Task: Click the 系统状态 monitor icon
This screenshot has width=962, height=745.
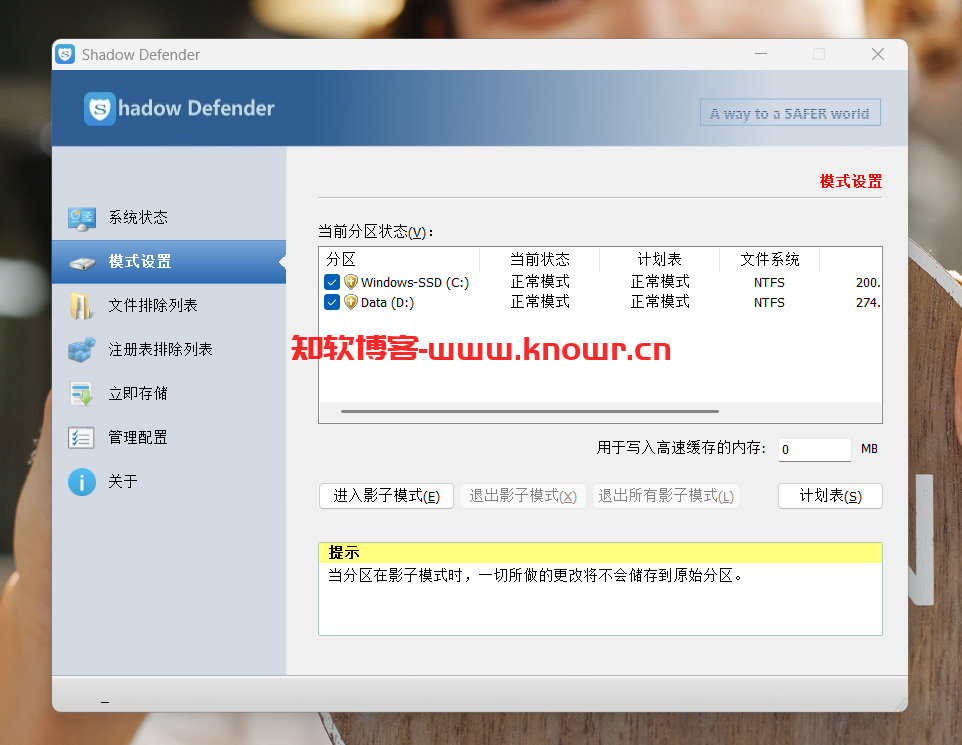Action: click(82, 218)
